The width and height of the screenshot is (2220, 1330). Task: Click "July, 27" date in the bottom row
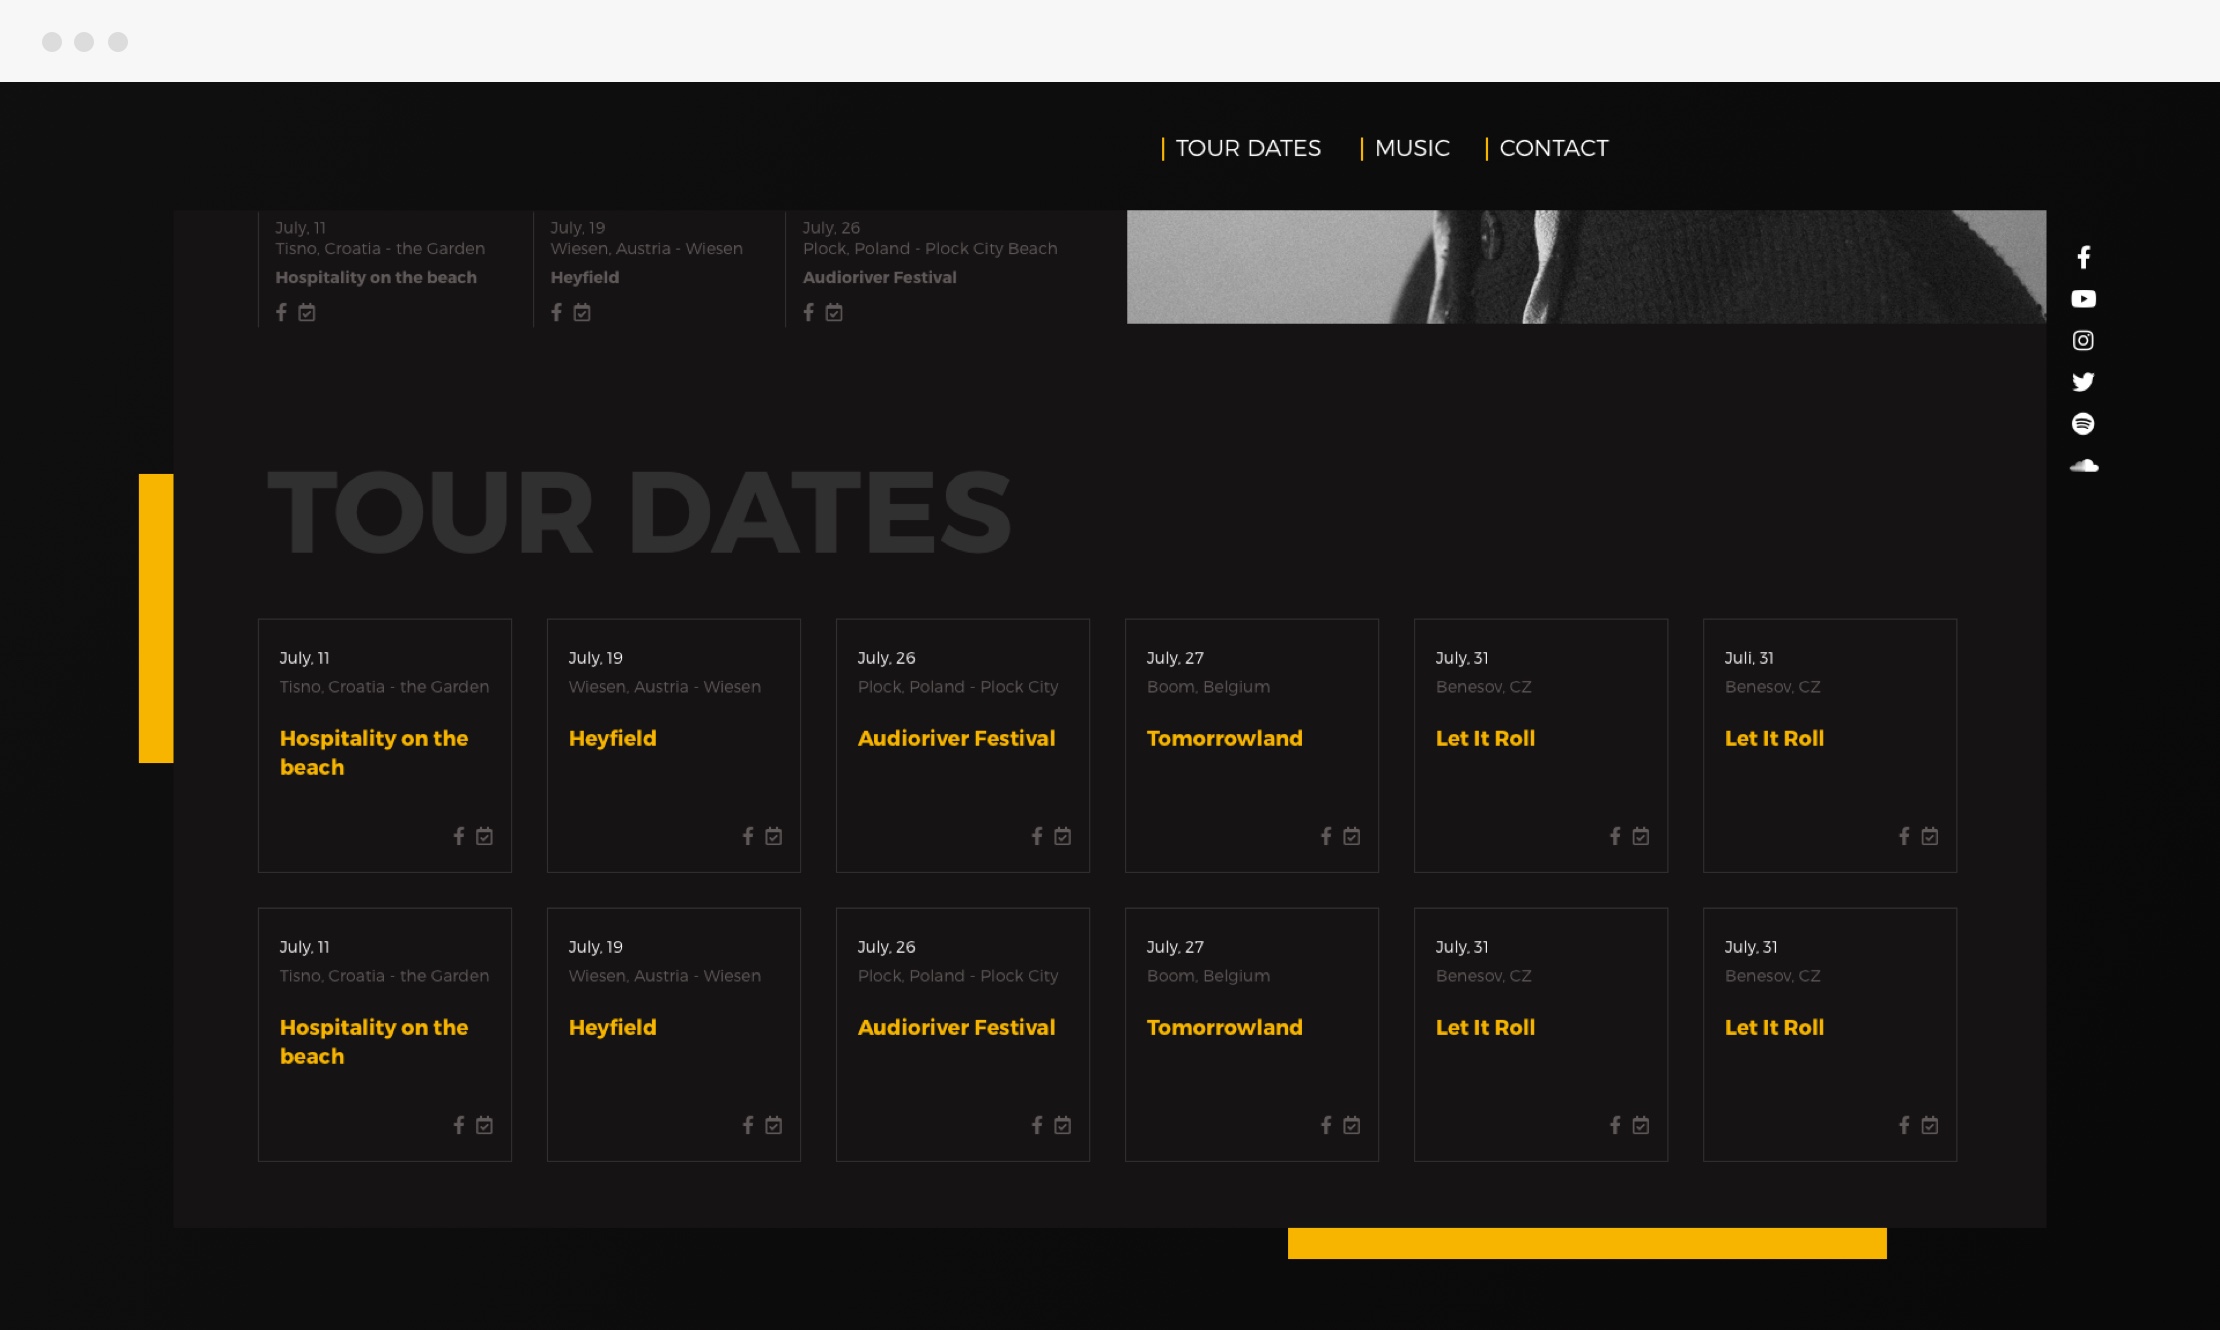(x=1175, y=947)
